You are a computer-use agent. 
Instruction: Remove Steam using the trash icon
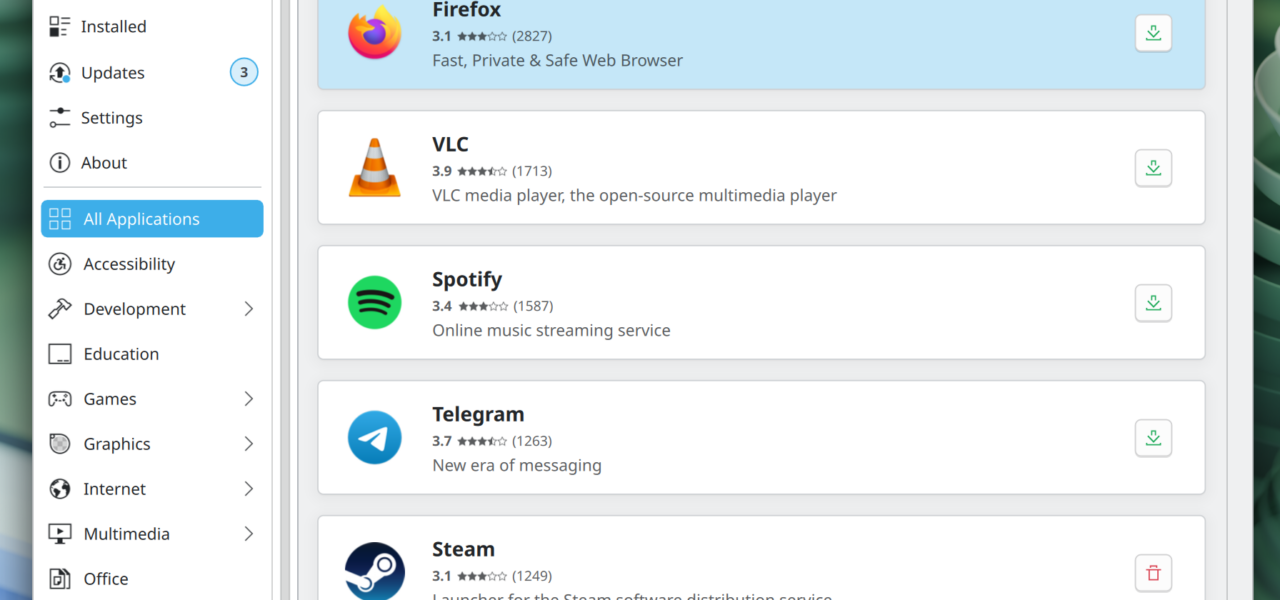tap(1153, 573)
